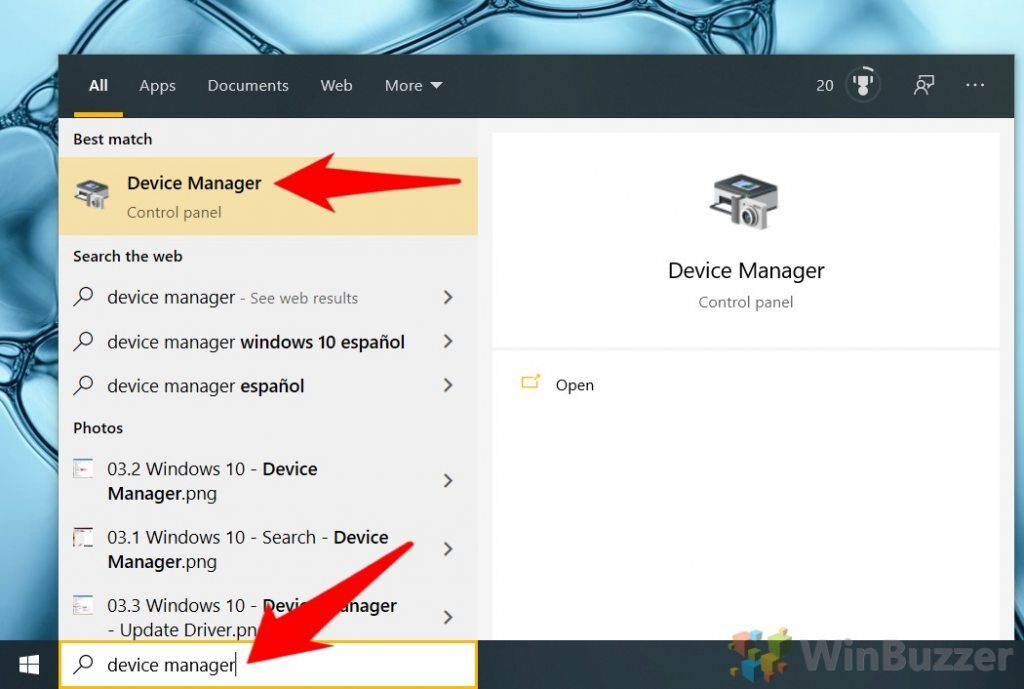1024x689 pixels.
Task: Open the ellipsis options icon at top right
Action: click(975, 85)
